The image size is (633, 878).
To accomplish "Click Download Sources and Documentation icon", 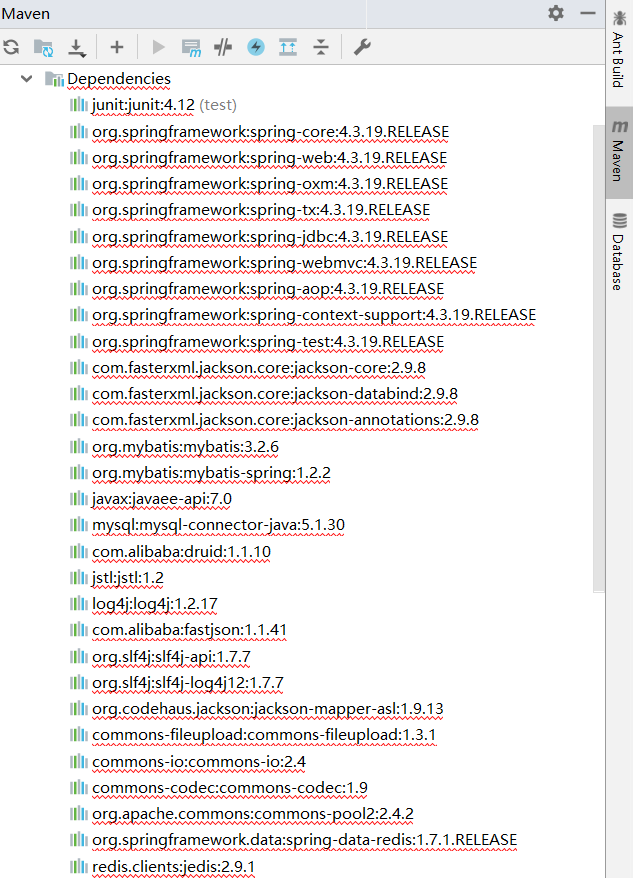I will coord(77,48).
